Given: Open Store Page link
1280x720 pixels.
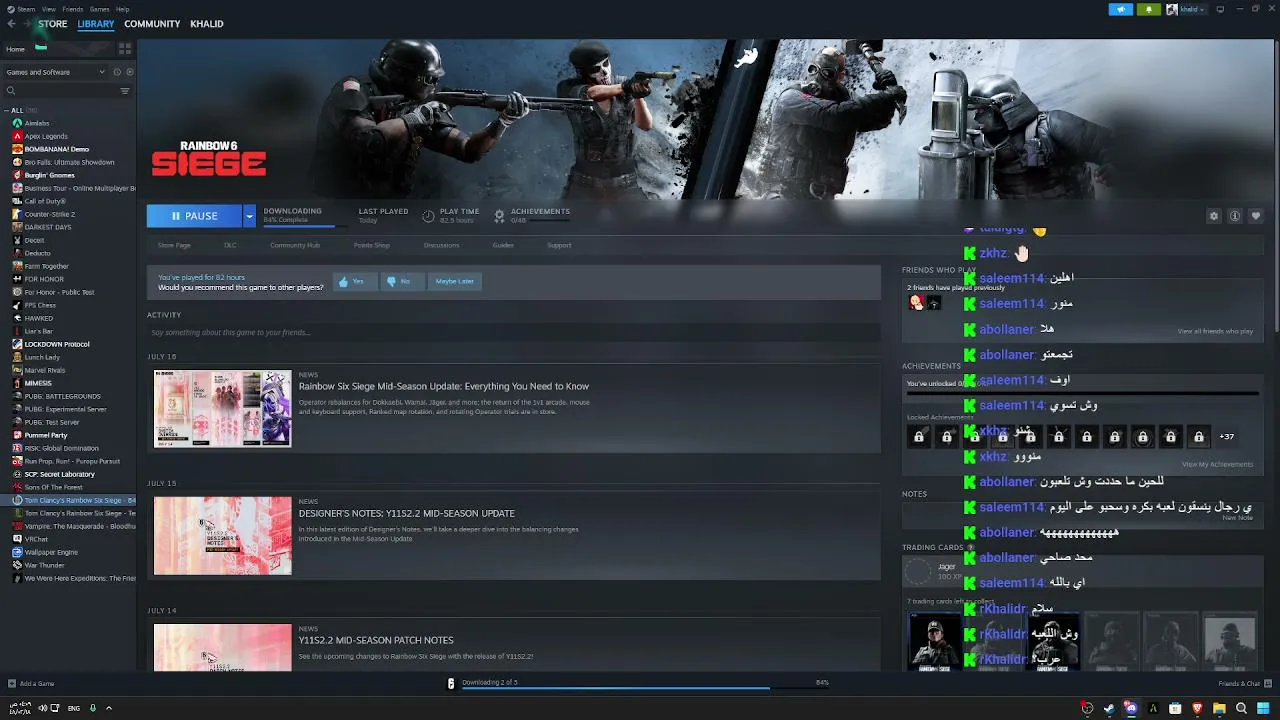Looking at the screenshot, I should (174, 245).
